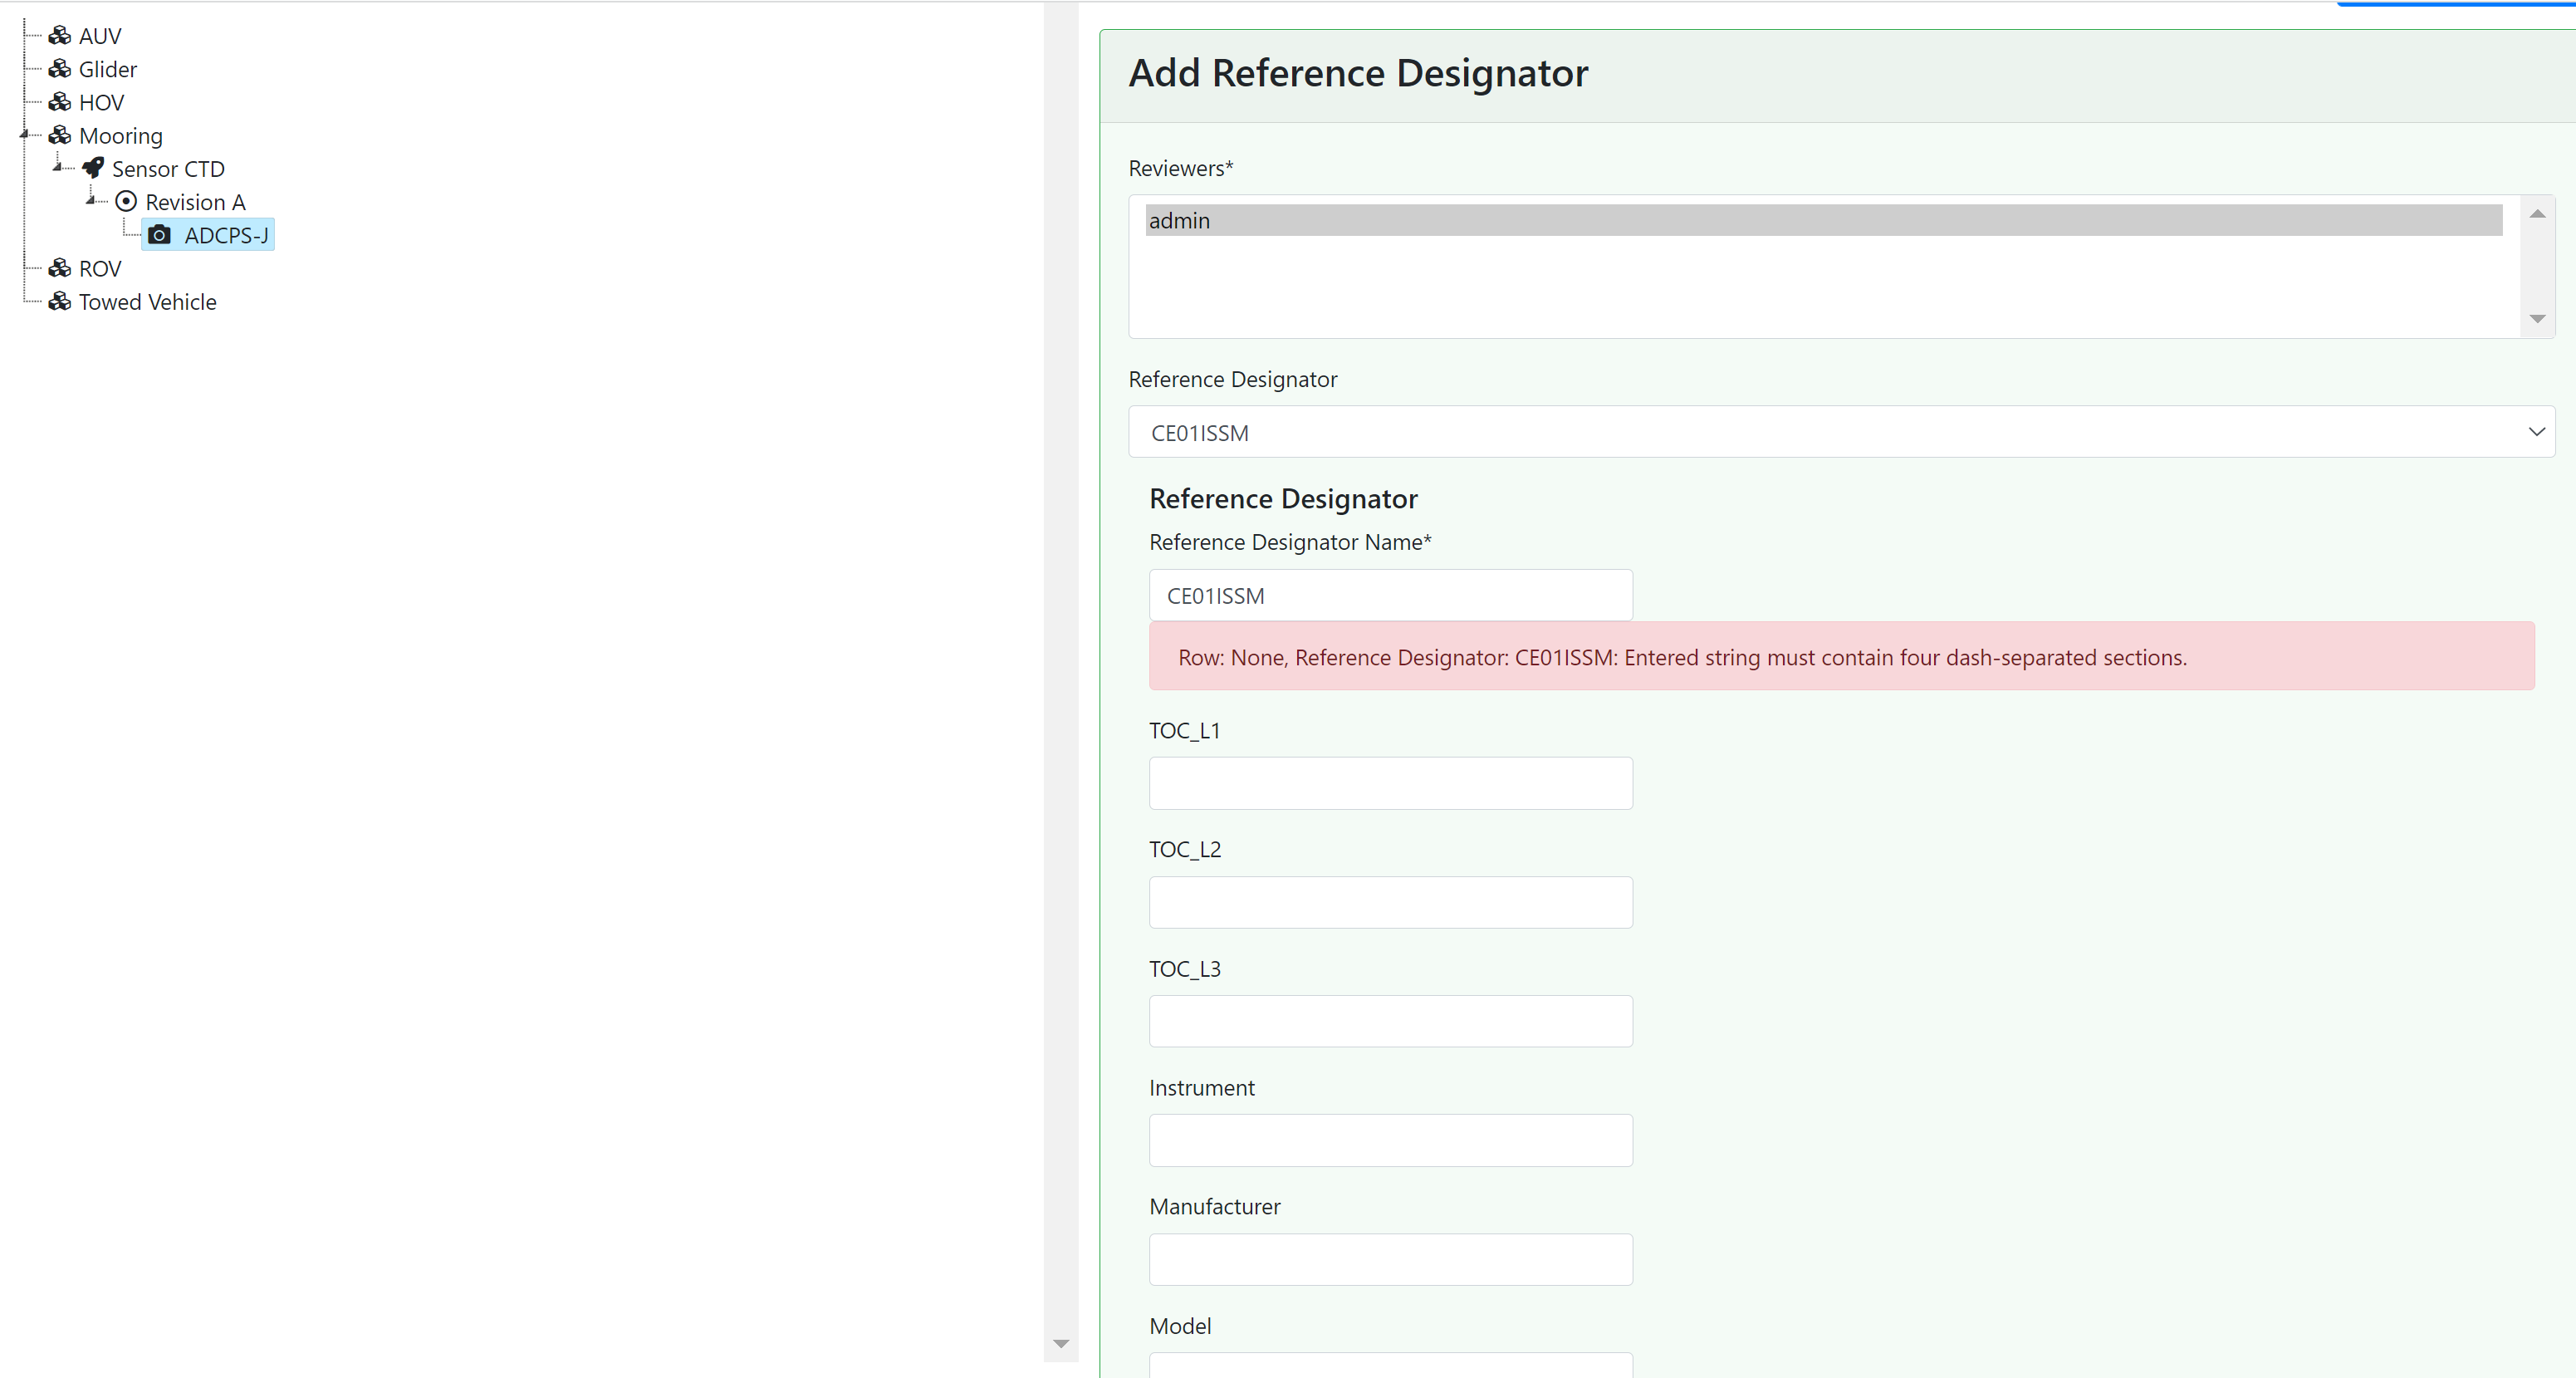This screenshot has width=2576, height=1378.
Task: Click the Glider category icon
Action: (x=59, y=68)
